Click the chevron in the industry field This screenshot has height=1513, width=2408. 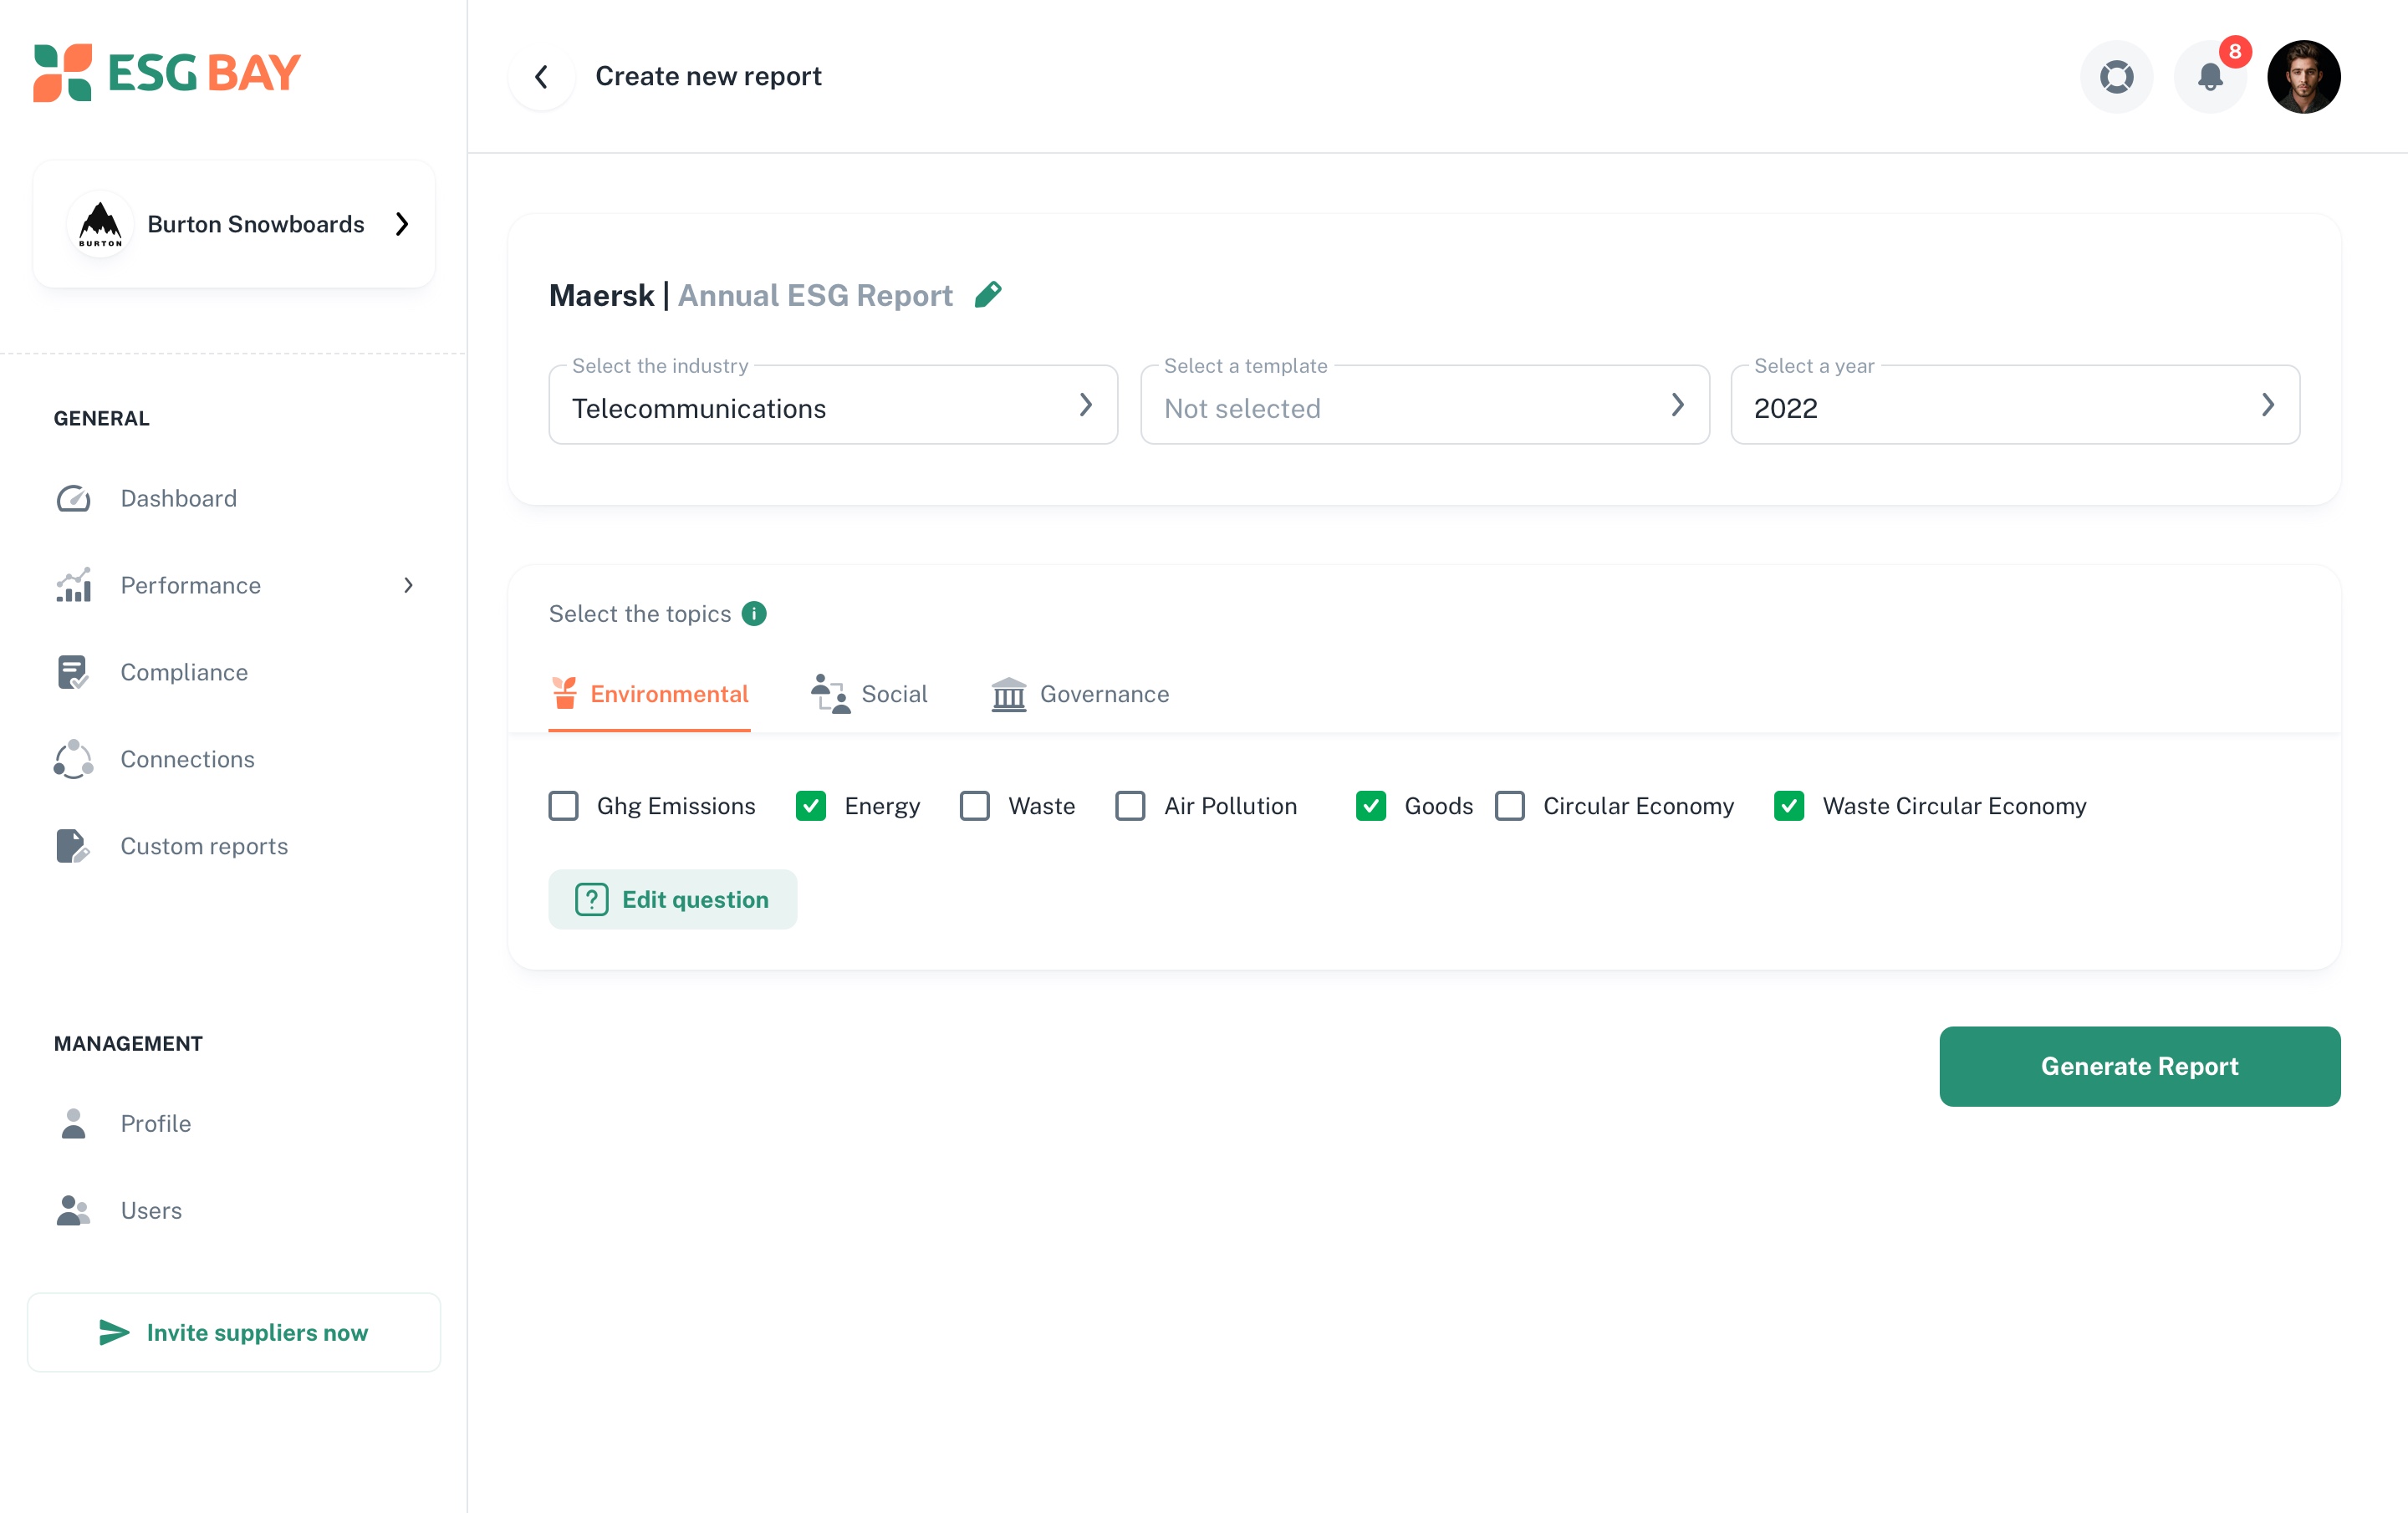click(1085, 405)
